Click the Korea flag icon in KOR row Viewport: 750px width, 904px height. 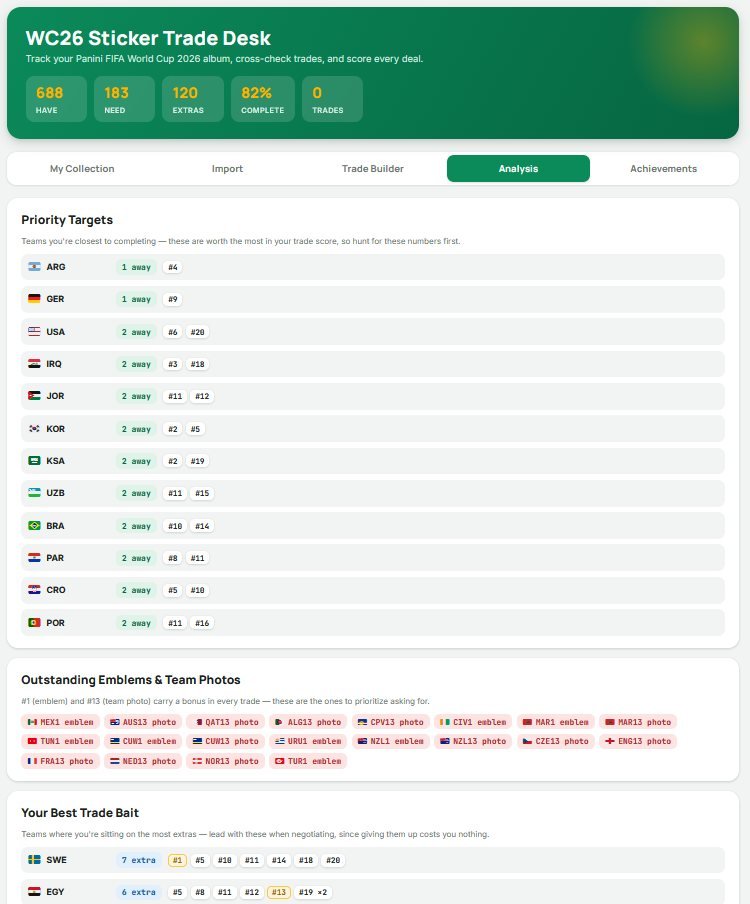pos(35,428)
